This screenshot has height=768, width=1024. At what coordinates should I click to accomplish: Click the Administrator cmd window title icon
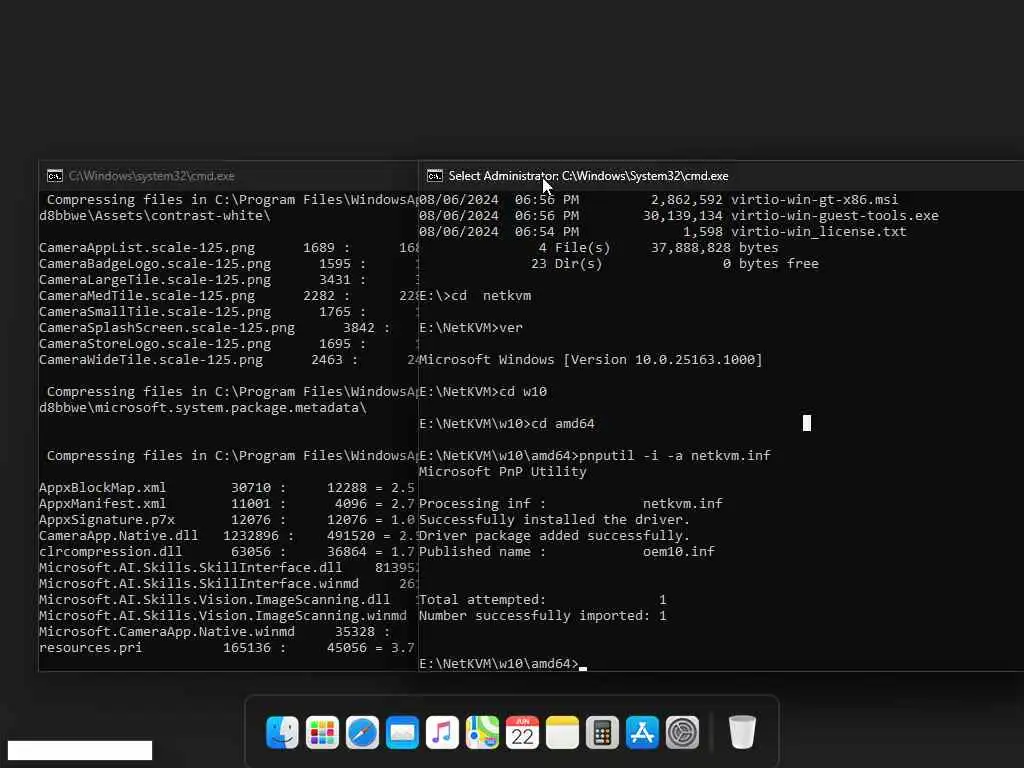(434, 176)
